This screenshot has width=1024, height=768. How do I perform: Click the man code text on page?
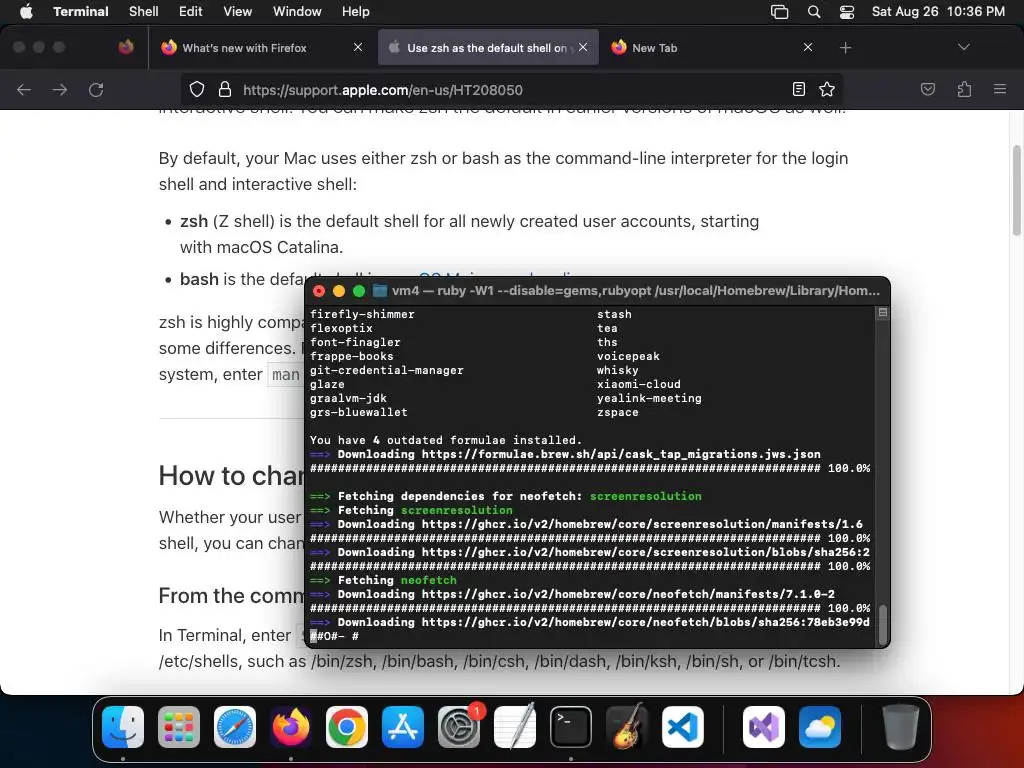(x=285, y=375)
